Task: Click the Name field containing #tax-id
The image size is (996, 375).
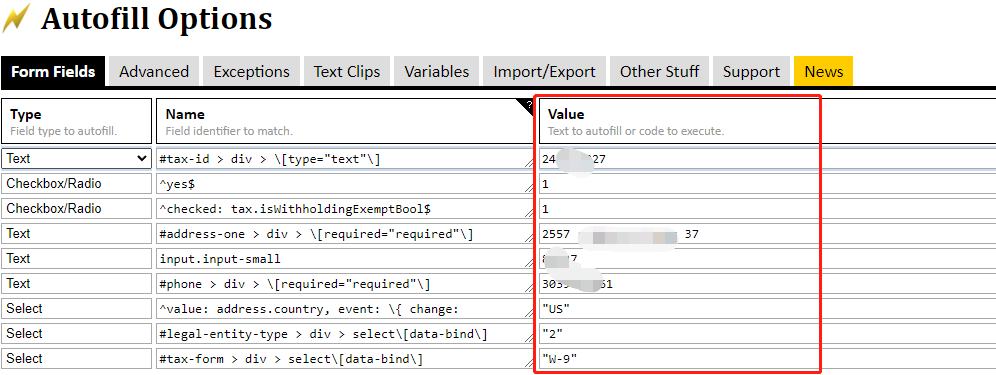Action: pyautogui.click(x=345, y=159)
